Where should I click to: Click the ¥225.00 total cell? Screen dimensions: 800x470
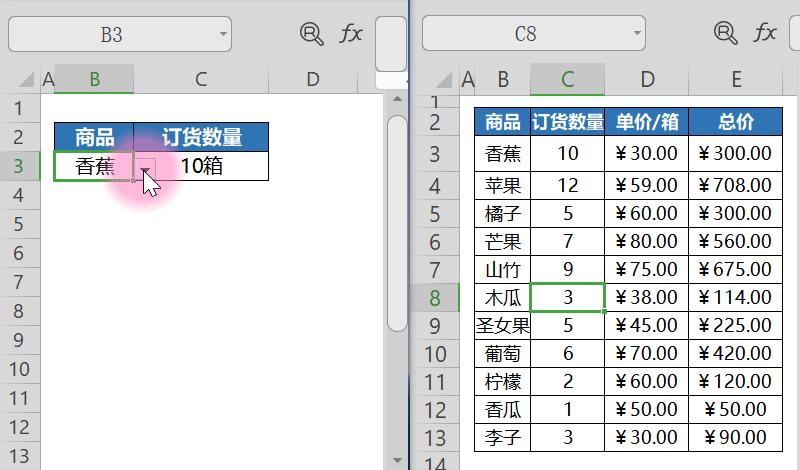pyautogui.click(x=735, y=326)
